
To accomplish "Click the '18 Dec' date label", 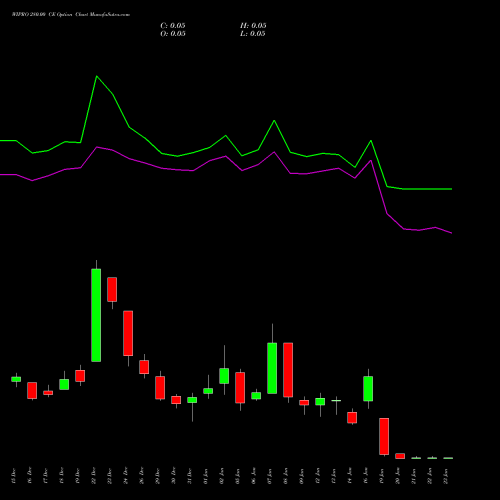I will [x=62, y=476].
